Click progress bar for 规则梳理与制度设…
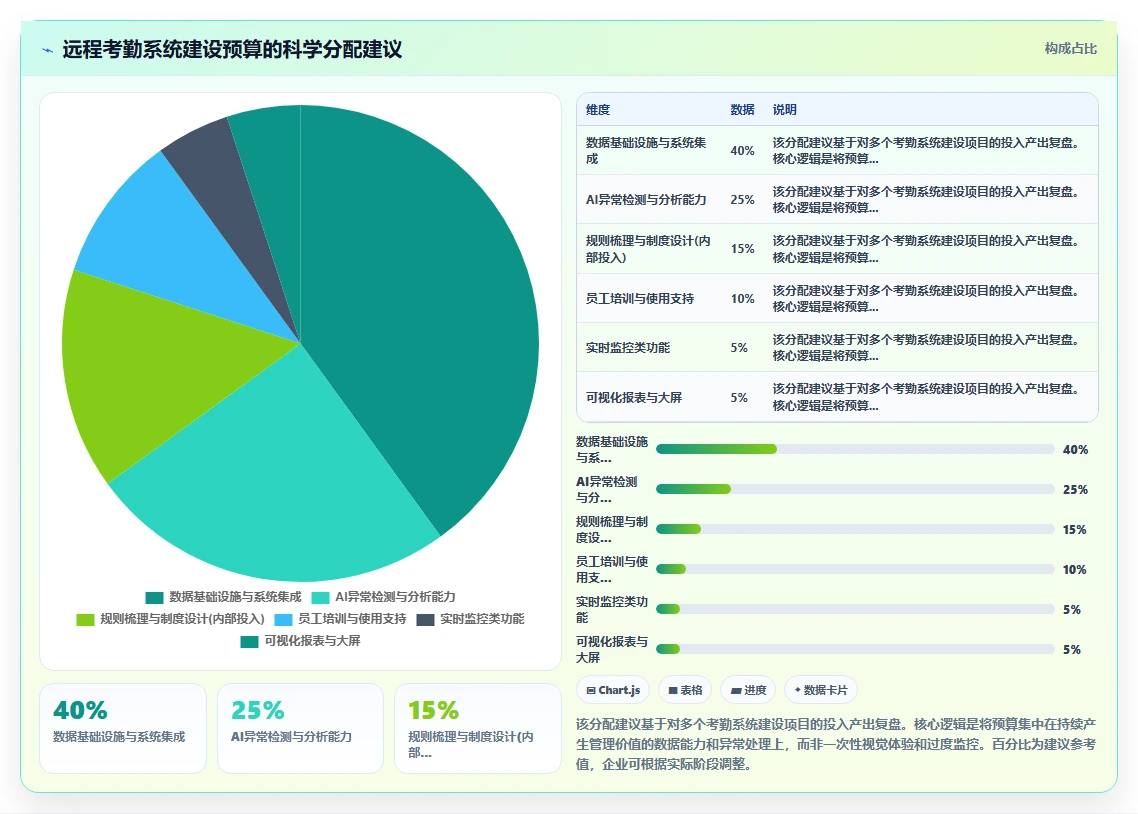 coord(855,529)
